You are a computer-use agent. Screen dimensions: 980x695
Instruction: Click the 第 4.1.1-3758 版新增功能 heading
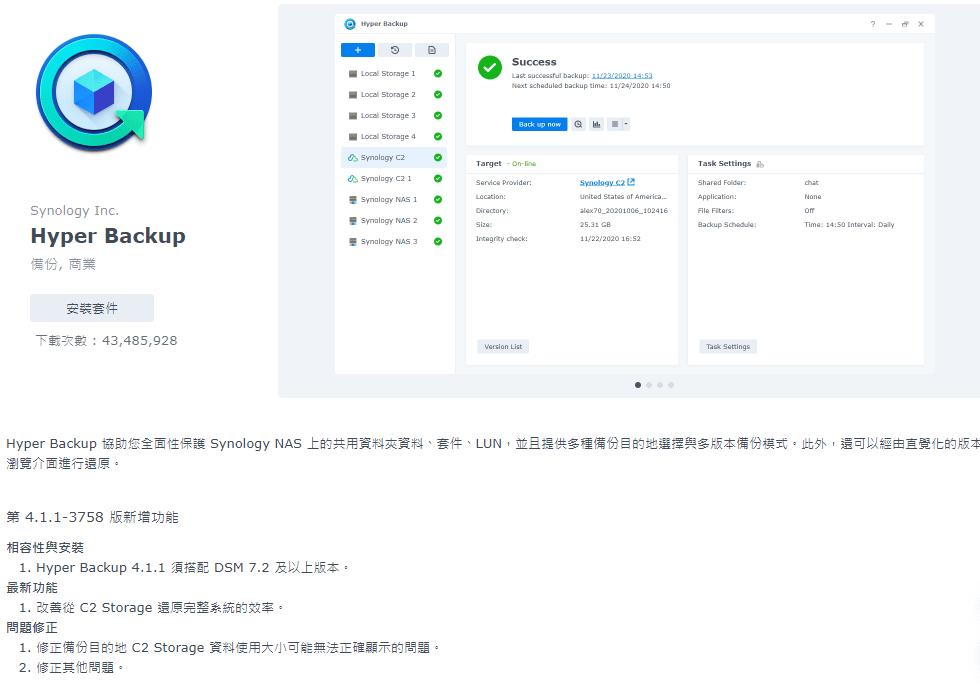[92, 518]
